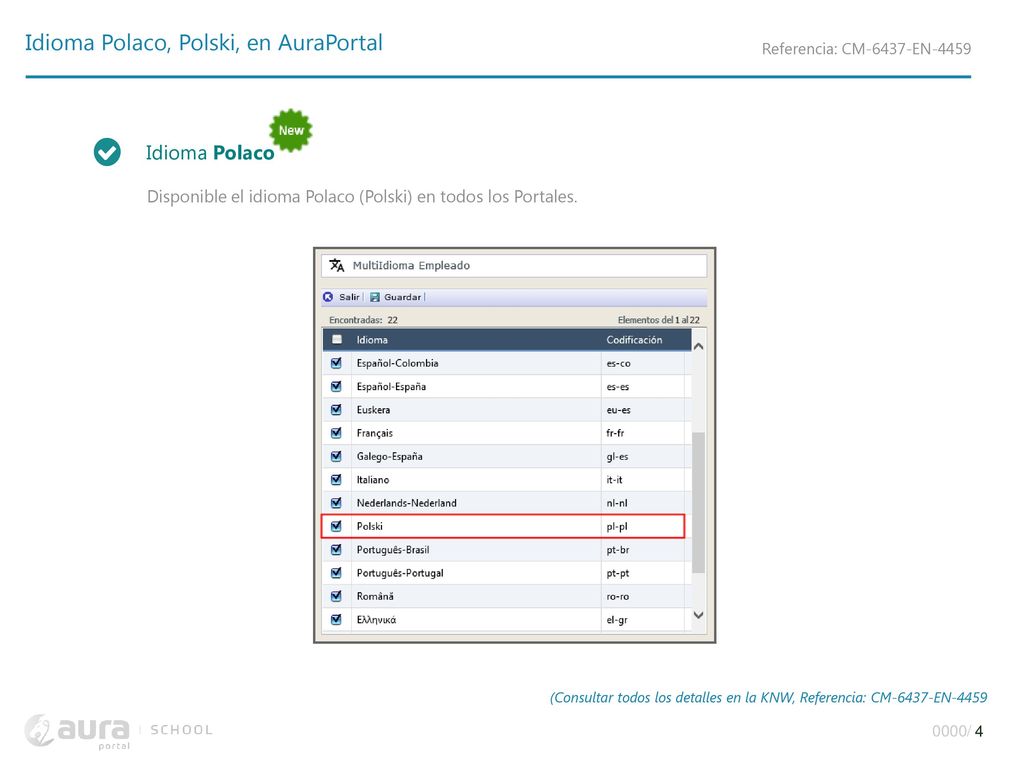The height and width of the screenshot is (768, 1024).
Task: Toggle the Nederlands-Nederland checkbox
Action: coord(336,503)
